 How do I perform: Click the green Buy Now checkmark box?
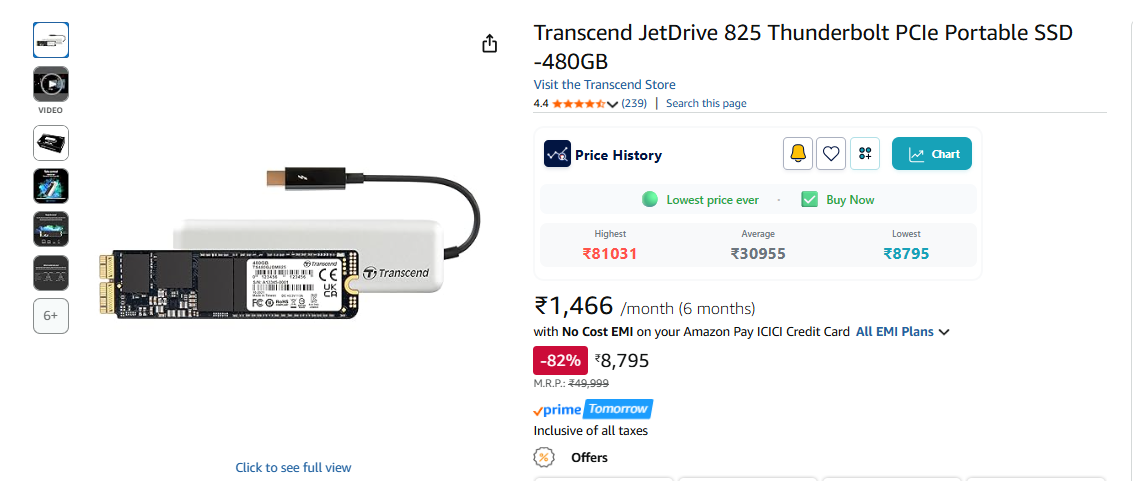[x=810, y=199]
